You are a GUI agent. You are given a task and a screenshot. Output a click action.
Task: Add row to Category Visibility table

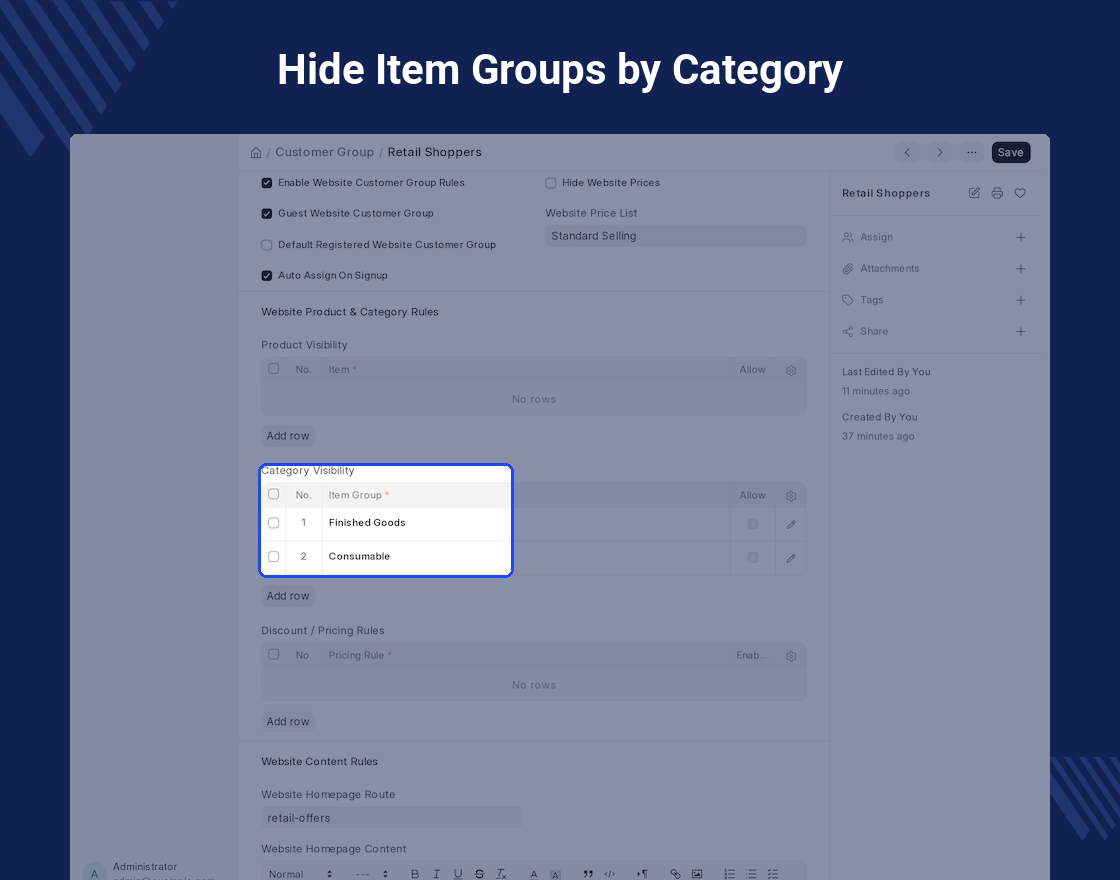pos(288,596)
